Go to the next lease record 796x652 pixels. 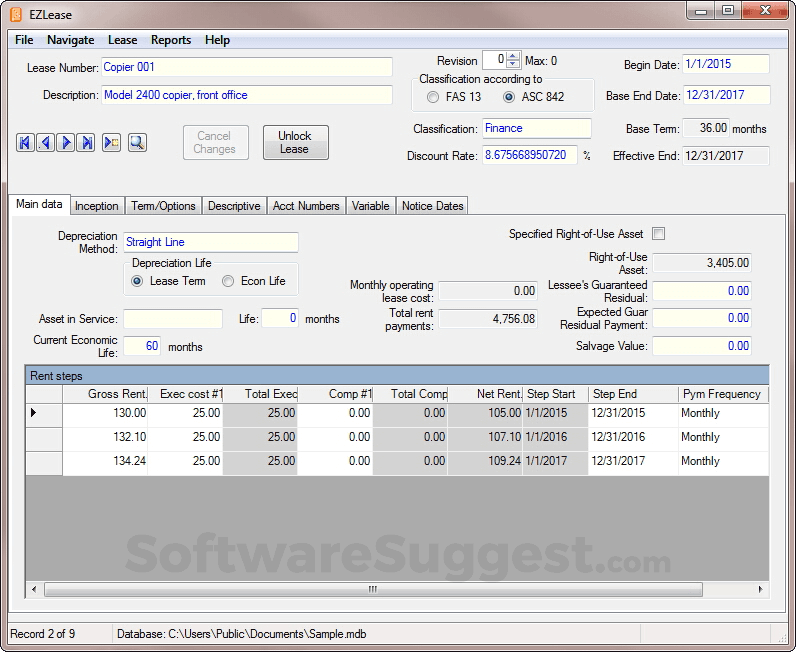67,143
